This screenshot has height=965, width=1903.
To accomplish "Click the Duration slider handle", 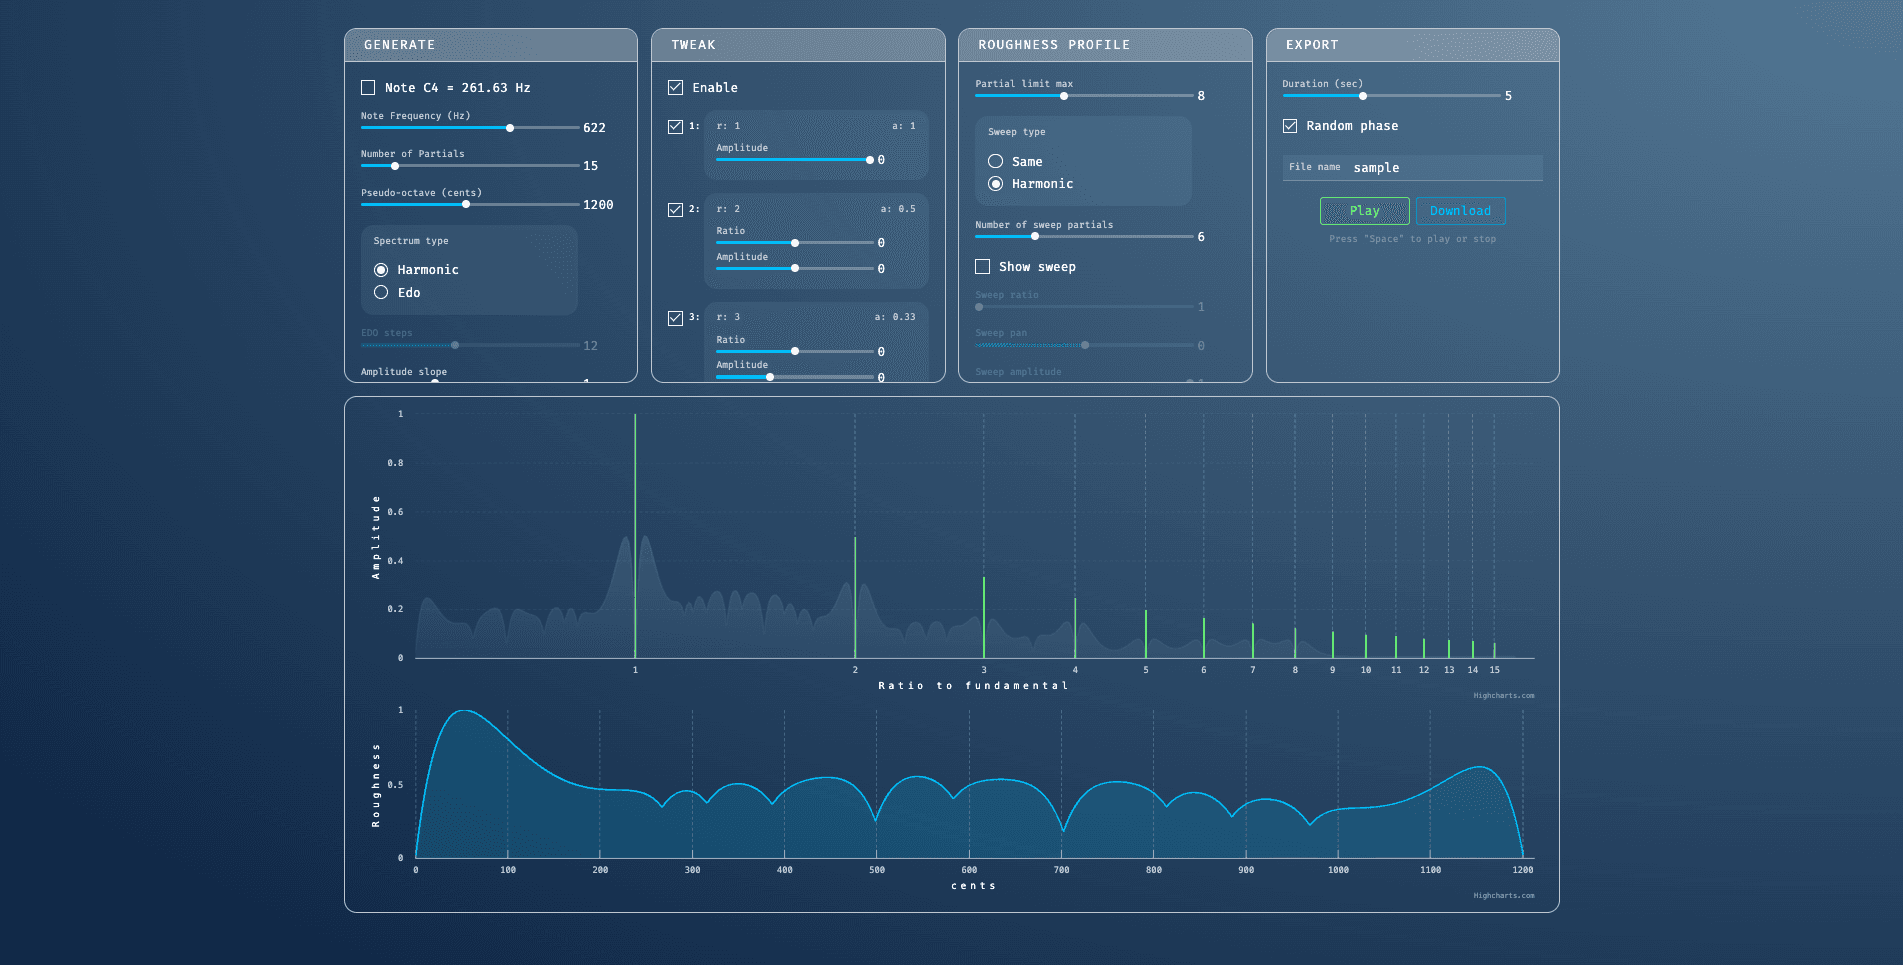I will click(x=1363, y=96).
